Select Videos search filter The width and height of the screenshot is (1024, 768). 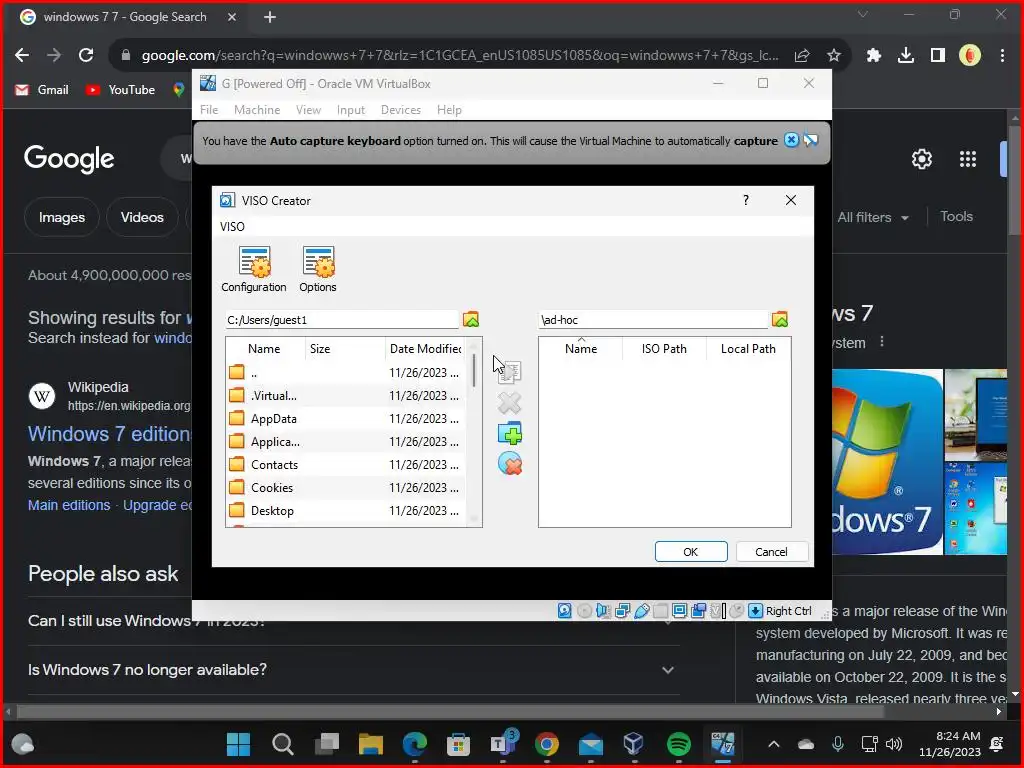(x=142, y=217)
